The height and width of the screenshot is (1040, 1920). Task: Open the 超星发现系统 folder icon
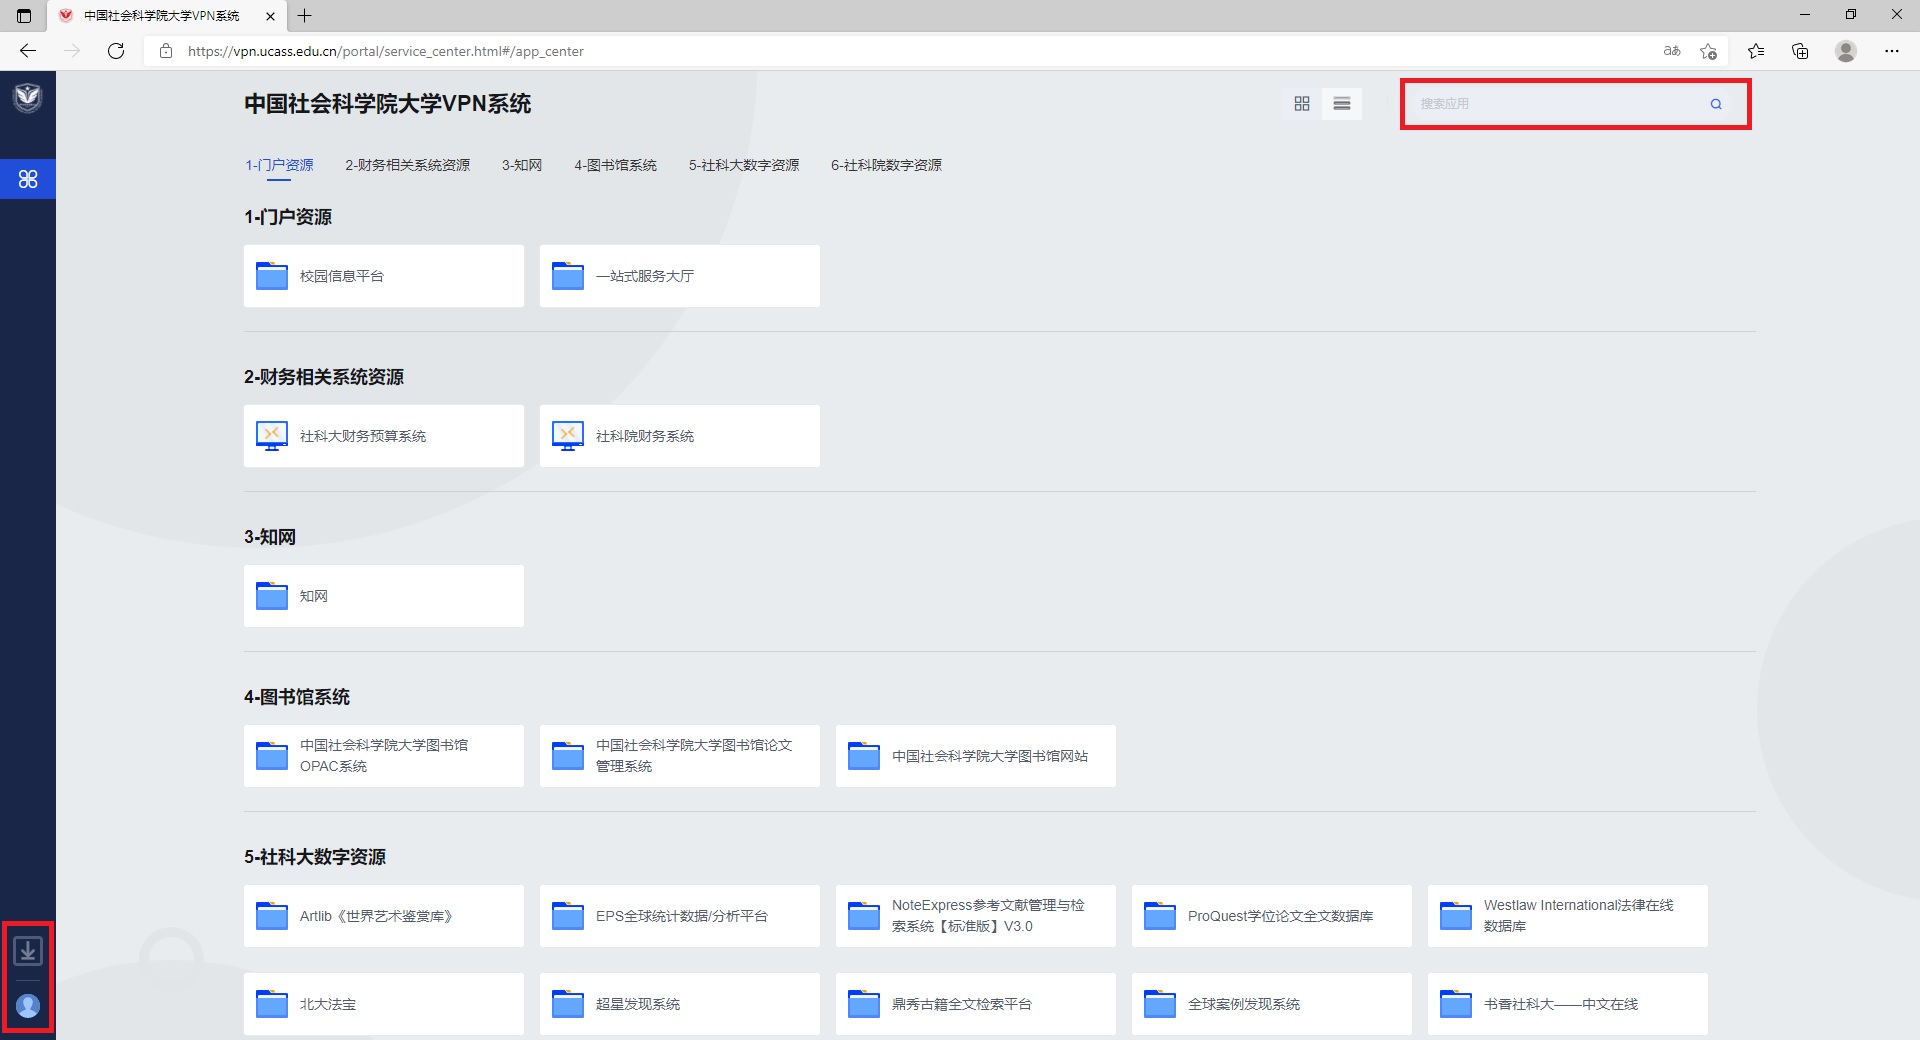(568, 1004)
